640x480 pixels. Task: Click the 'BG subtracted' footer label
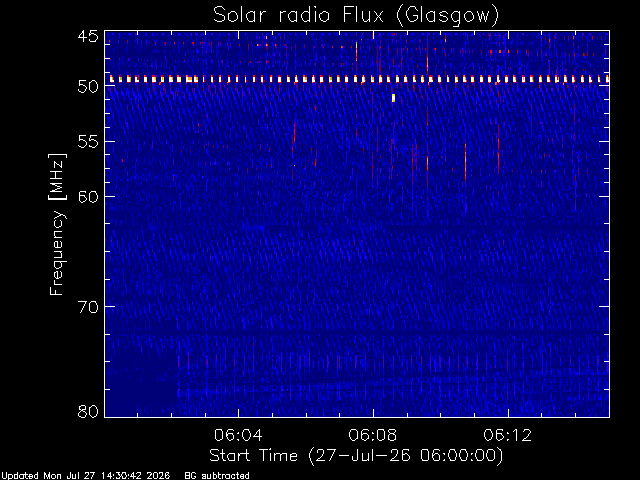coord(217,476)
